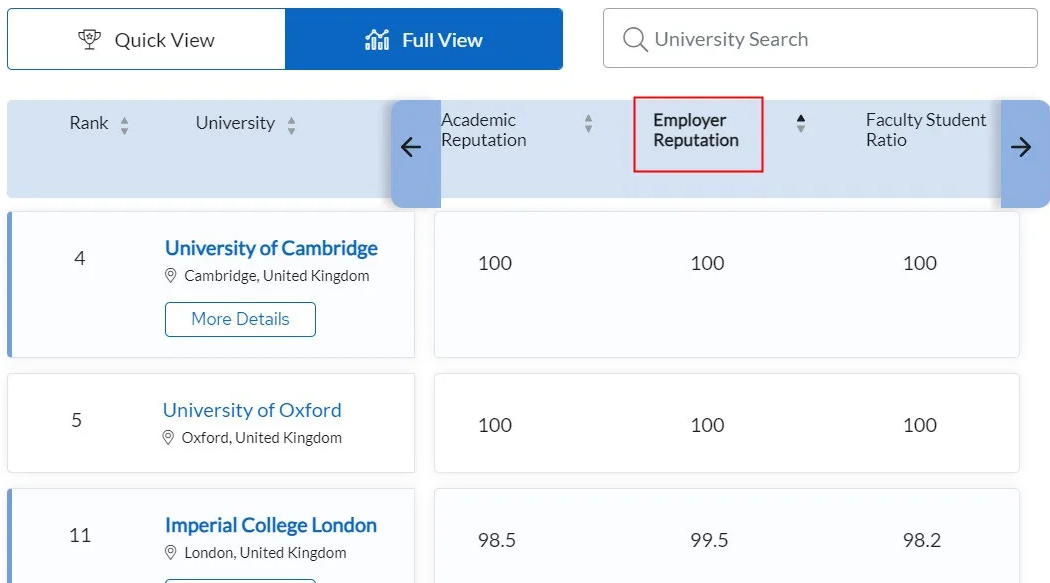Sort by the University column arrows
This screenshot has height=583, width=1050.
click(291, 125)
